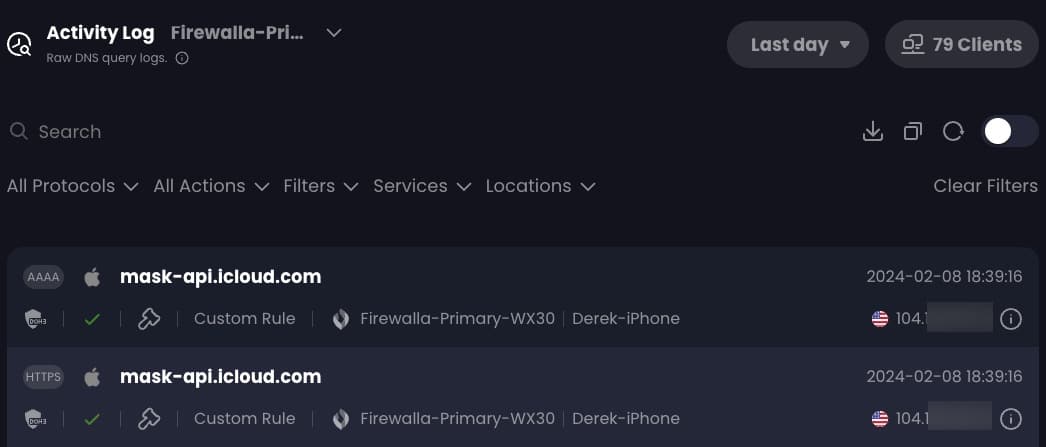Click DOH3 shield icon in second row

[35, 419]
